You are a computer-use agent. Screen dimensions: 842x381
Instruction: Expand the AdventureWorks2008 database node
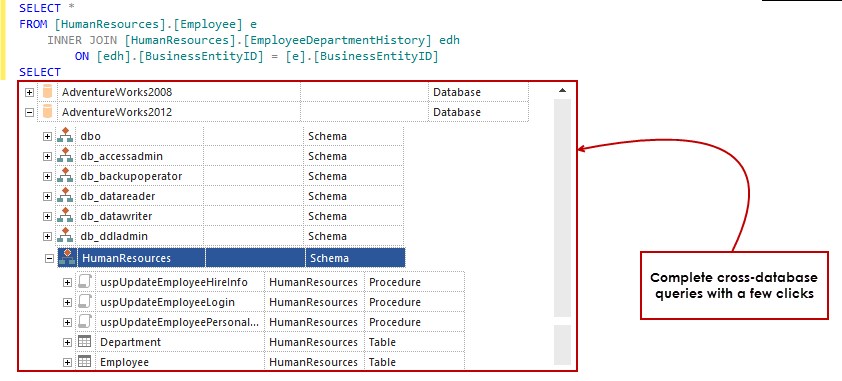30,92
